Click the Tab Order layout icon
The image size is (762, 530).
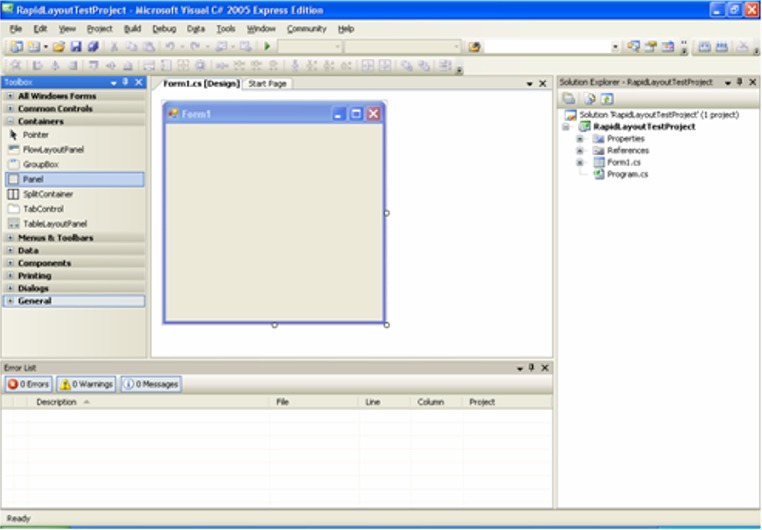pyautogui.click(x=445, y=66)
